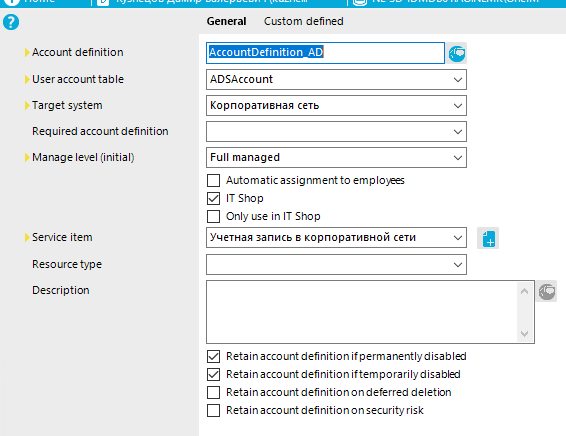Click the Required account definition label
The height and width of the screenshot is (436, 566).
point(100,131)
